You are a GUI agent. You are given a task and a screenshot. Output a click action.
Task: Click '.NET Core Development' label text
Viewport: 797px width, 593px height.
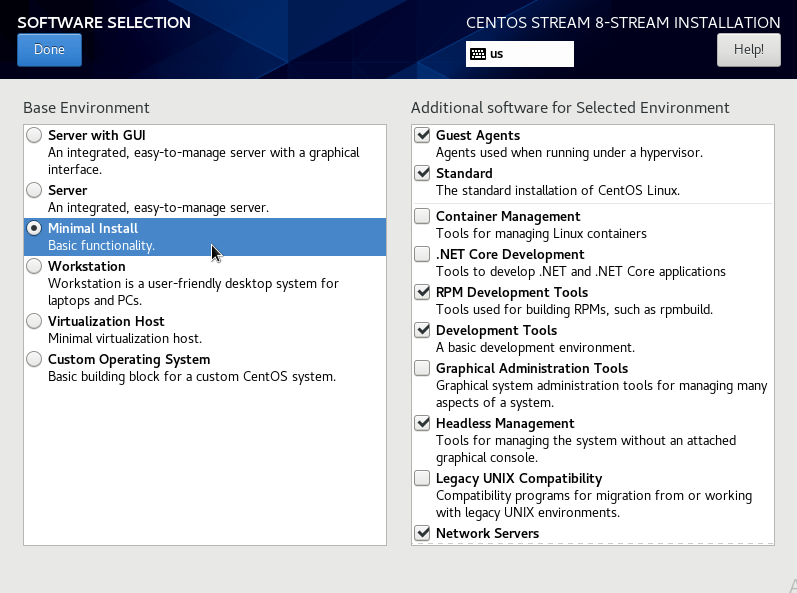pyautogui.click(x=510, y=254)
